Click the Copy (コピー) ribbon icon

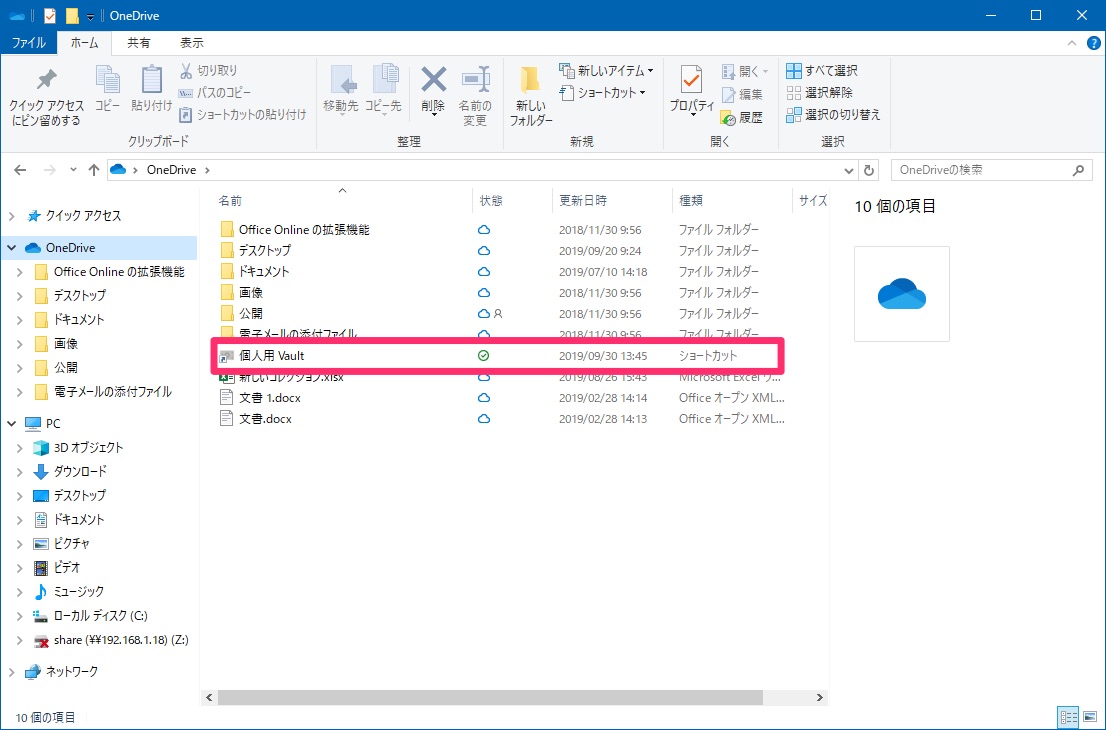[x=107, y=89]
